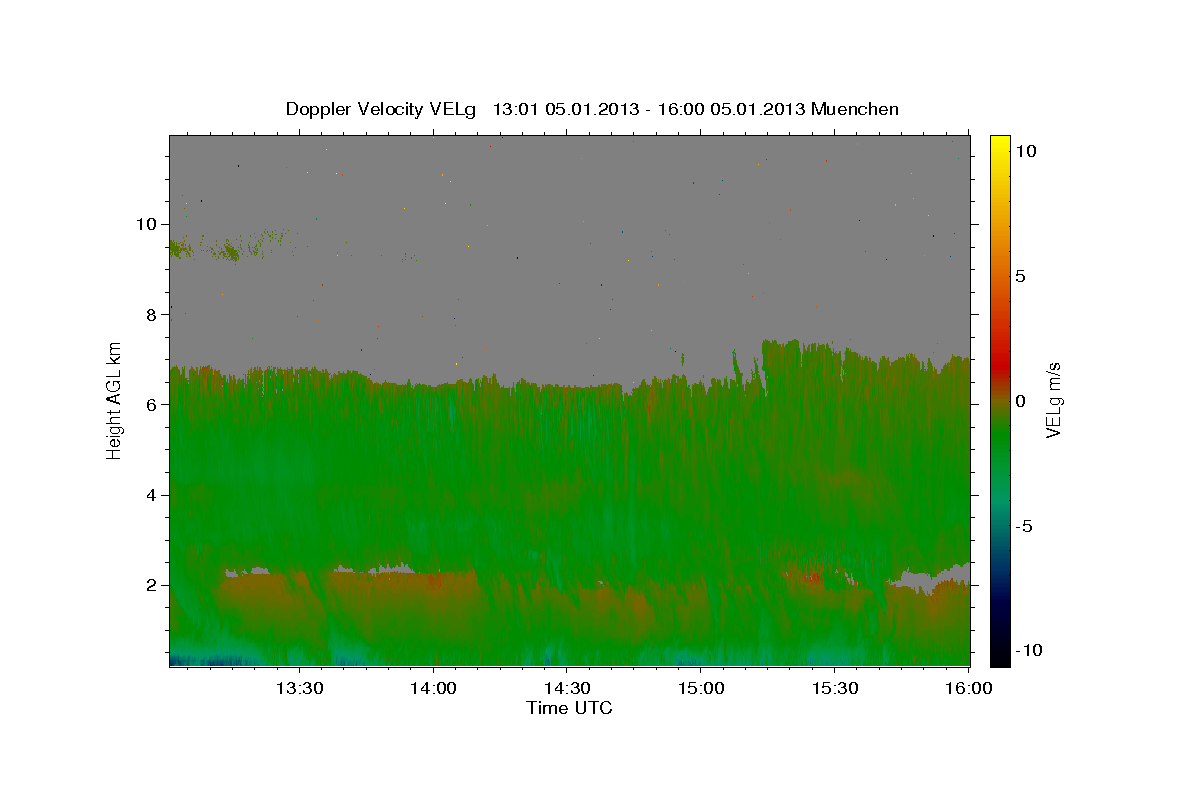Click the '15:00' time axis label
Screen dimensions: 1200x800
(701, 689)
